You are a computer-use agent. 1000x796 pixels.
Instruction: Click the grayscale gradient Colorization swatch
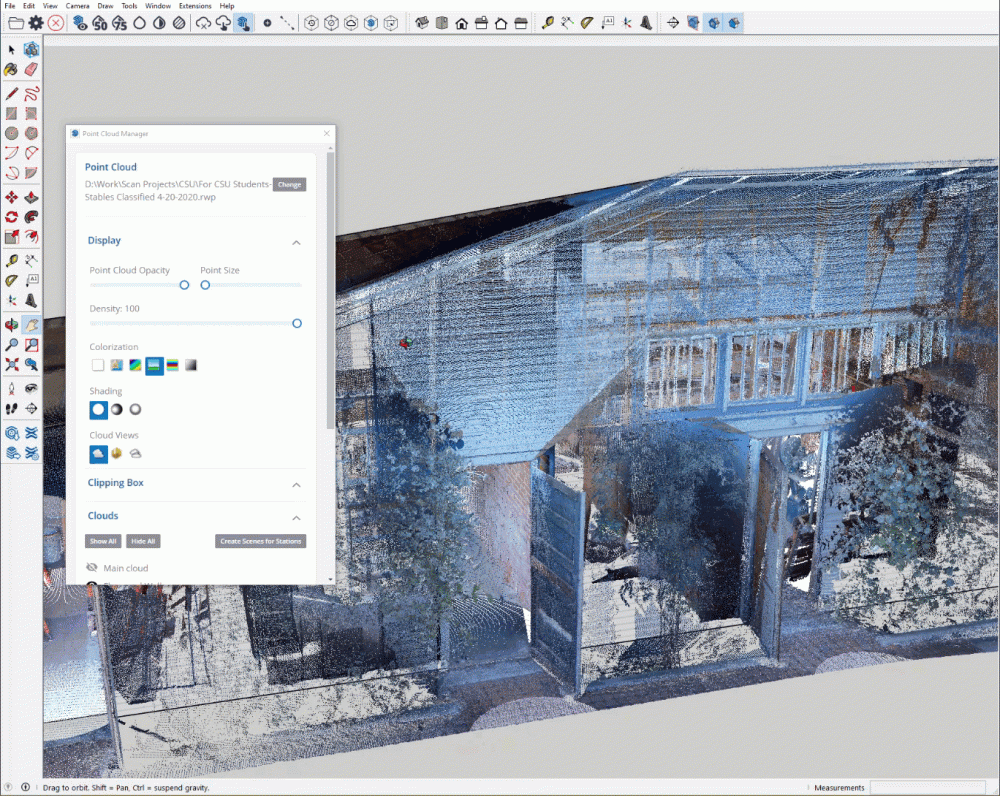click(189, 365)
